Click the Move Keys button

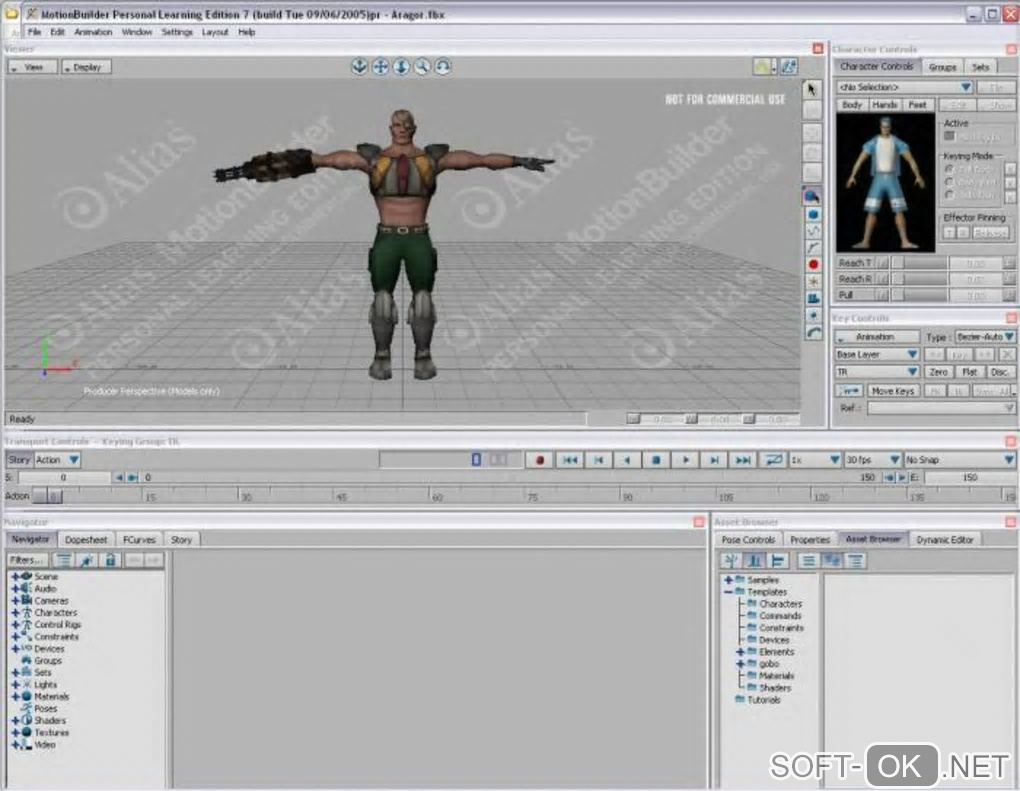point(892,391)
